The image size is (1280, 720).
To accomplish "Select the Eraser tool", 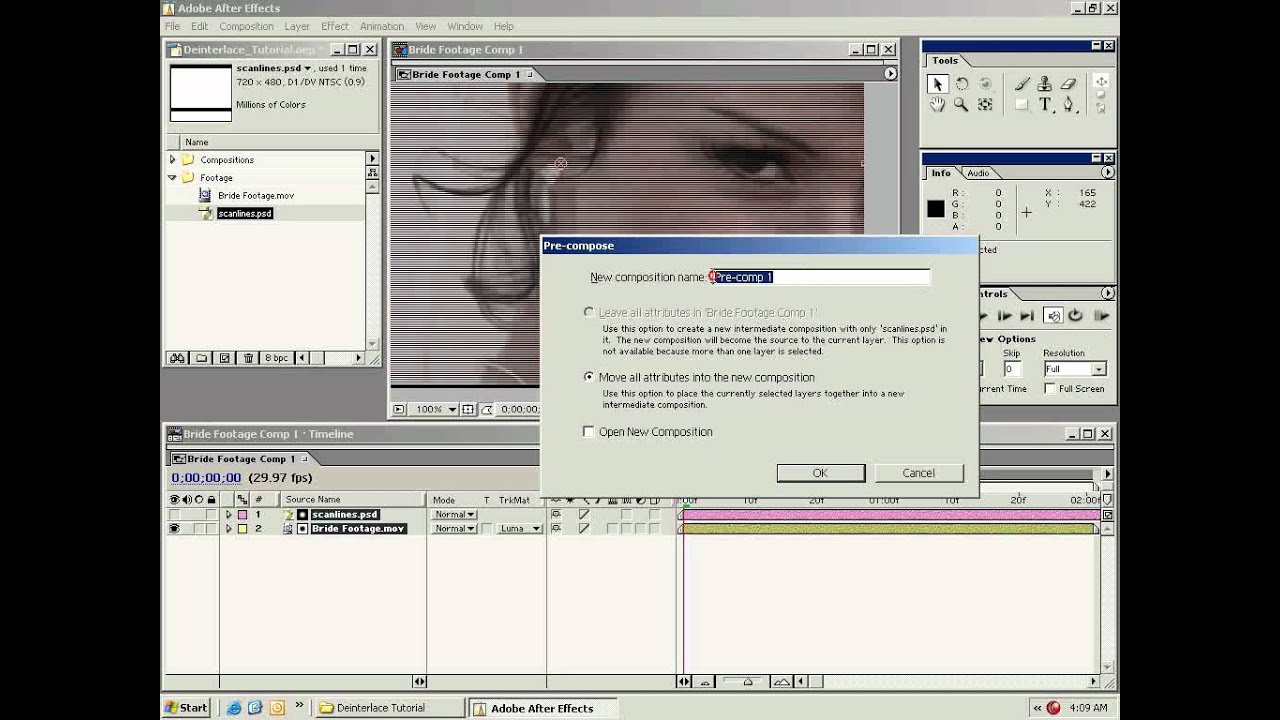I will [x=1068, y=85].
